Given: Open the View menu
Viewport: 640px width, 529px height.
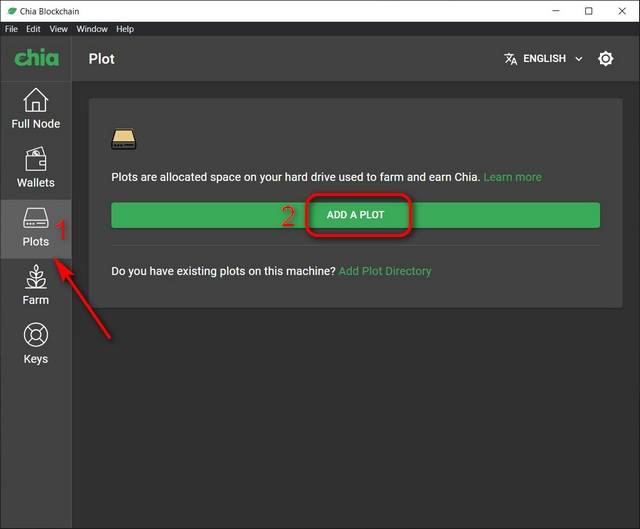Looking at the screenshot, I should coord(59,29).
